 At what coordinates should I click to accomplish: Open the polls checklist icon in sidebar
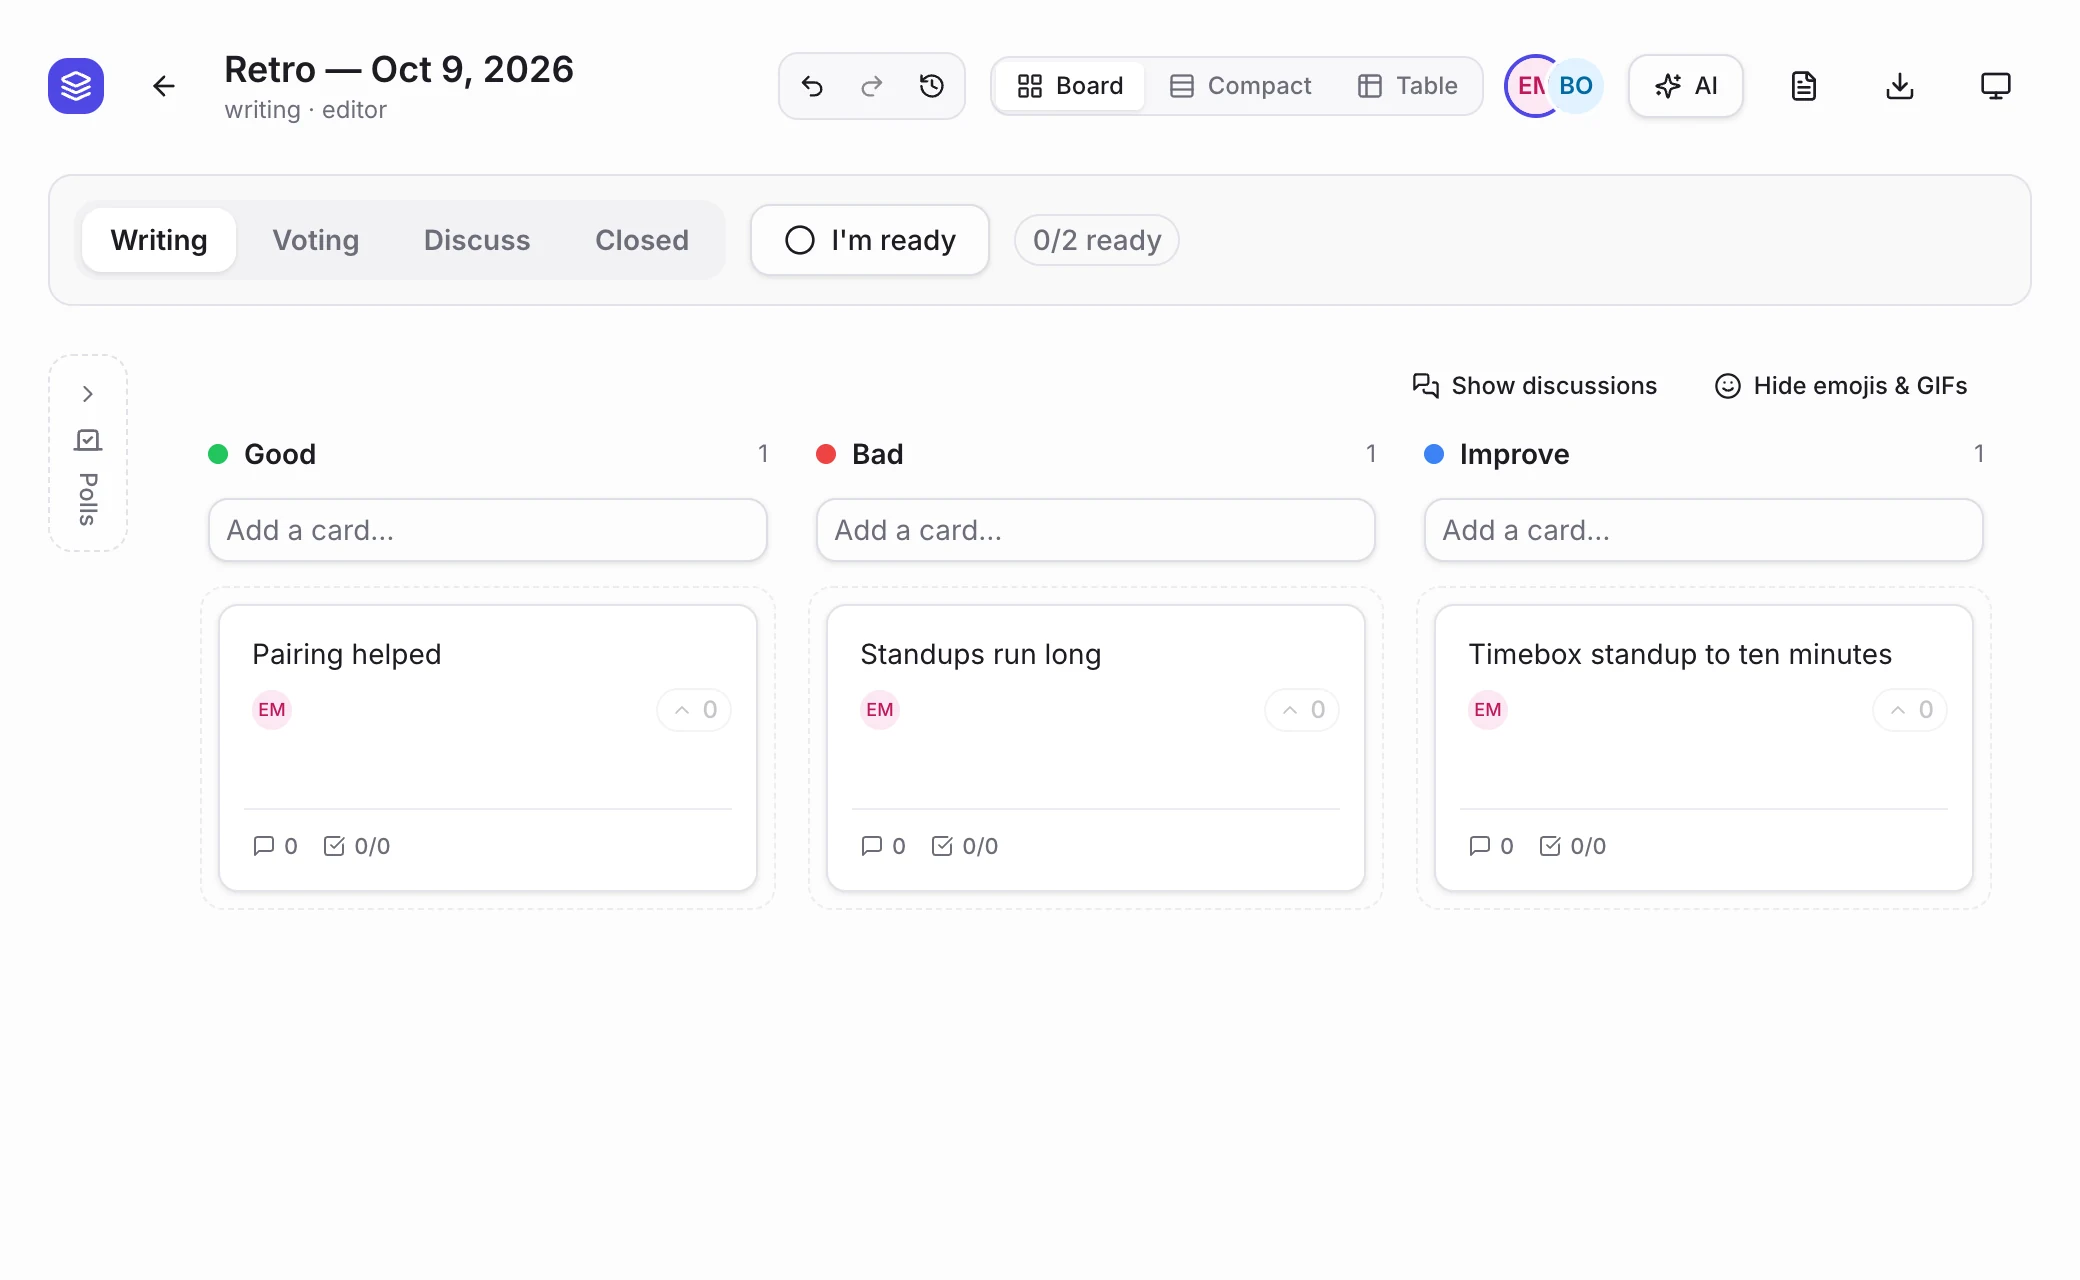coord(88,440)
